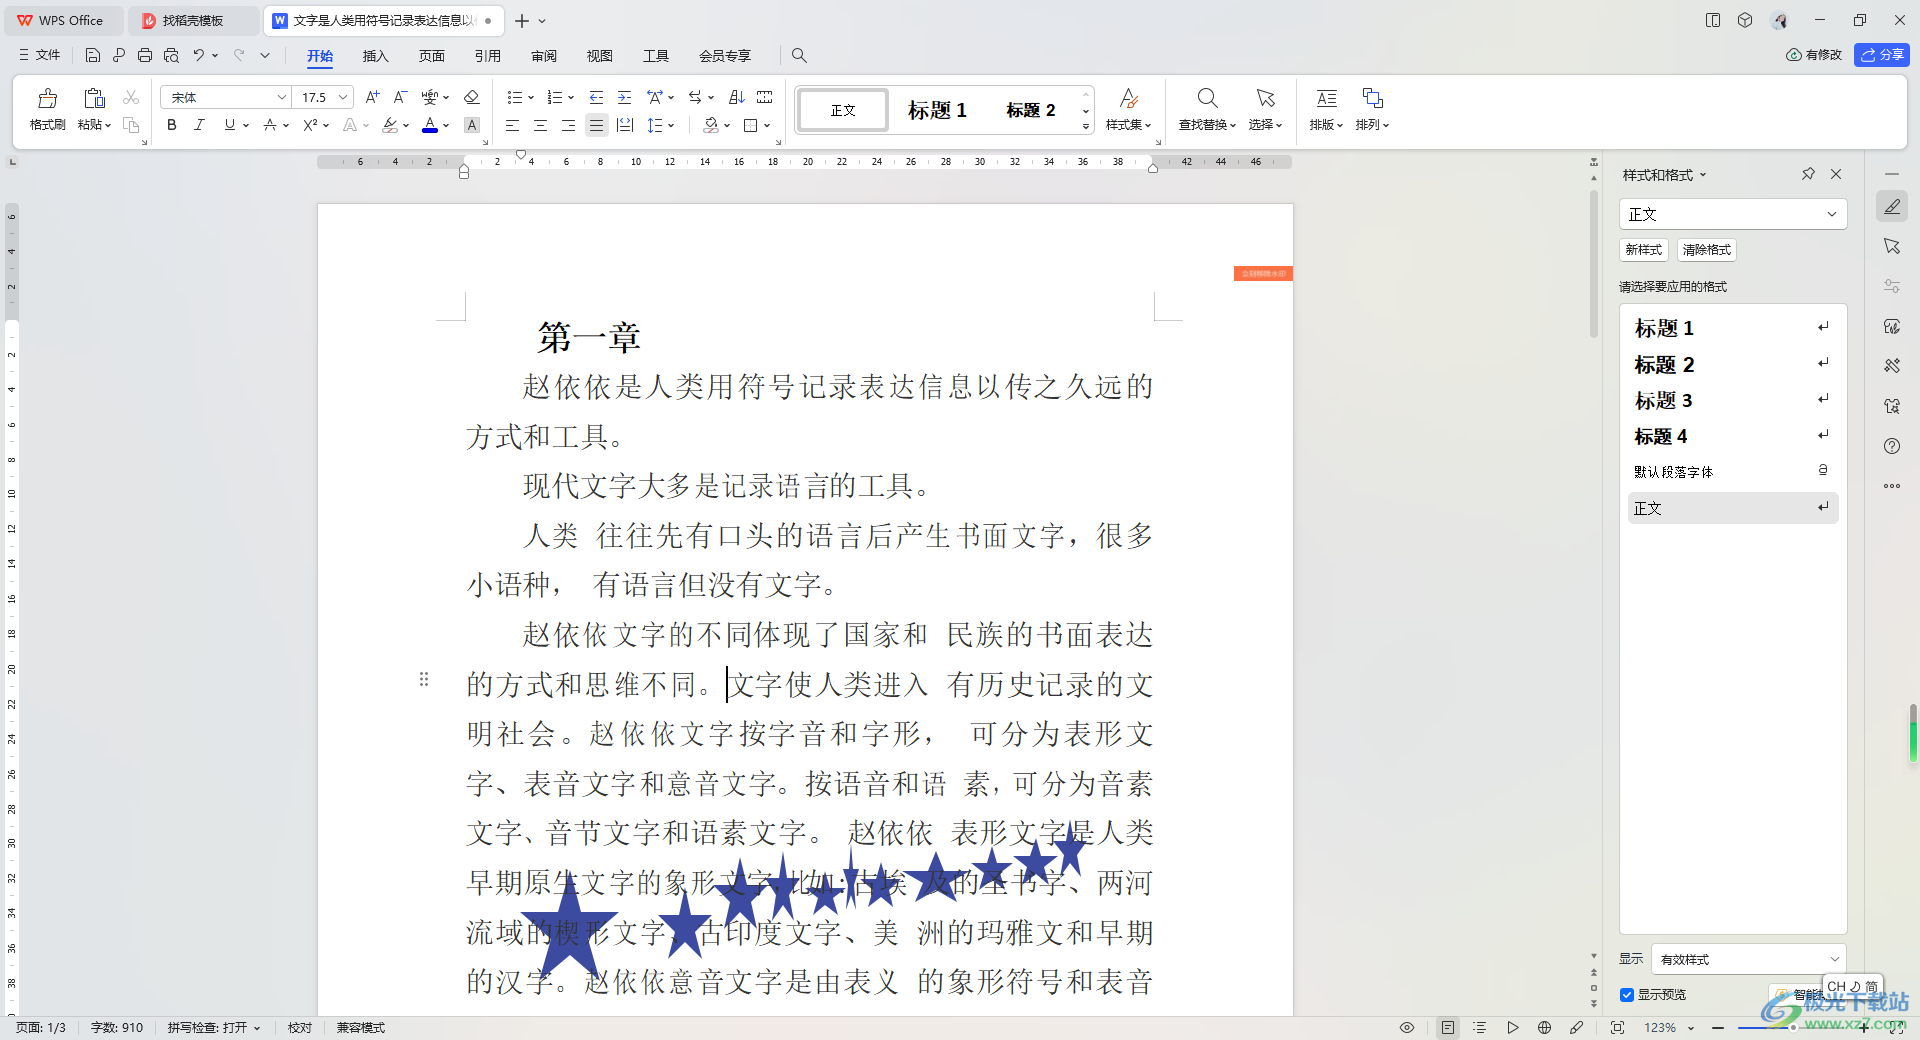Toggle Underline formatting
This screenshot has width=1920, height=1040.
[x=230, y=125]
